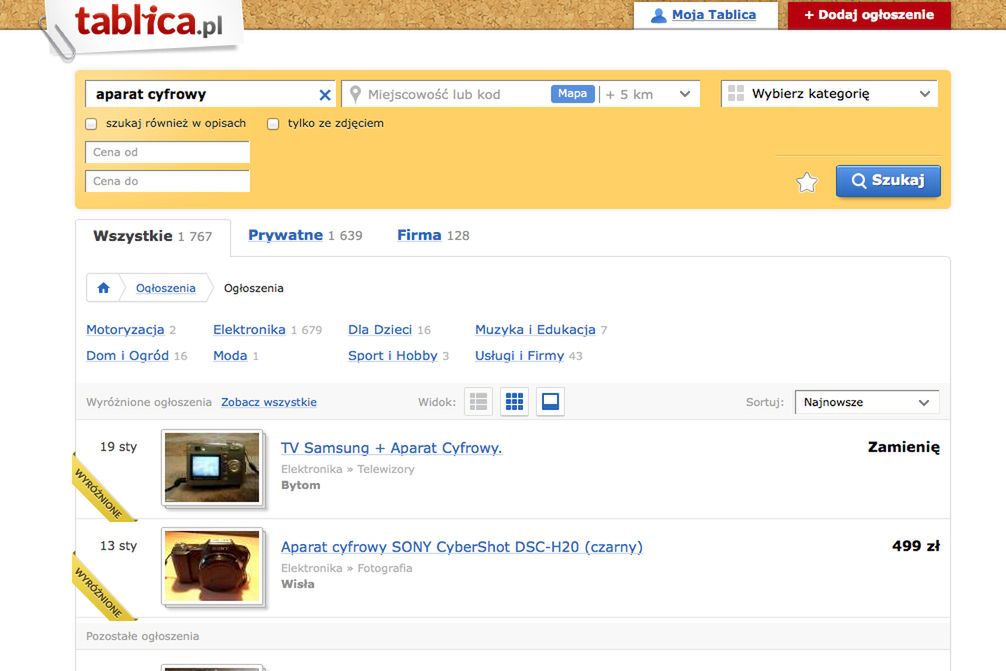
Task: Click the category grid icon
Action: click(x=736, y=94)
